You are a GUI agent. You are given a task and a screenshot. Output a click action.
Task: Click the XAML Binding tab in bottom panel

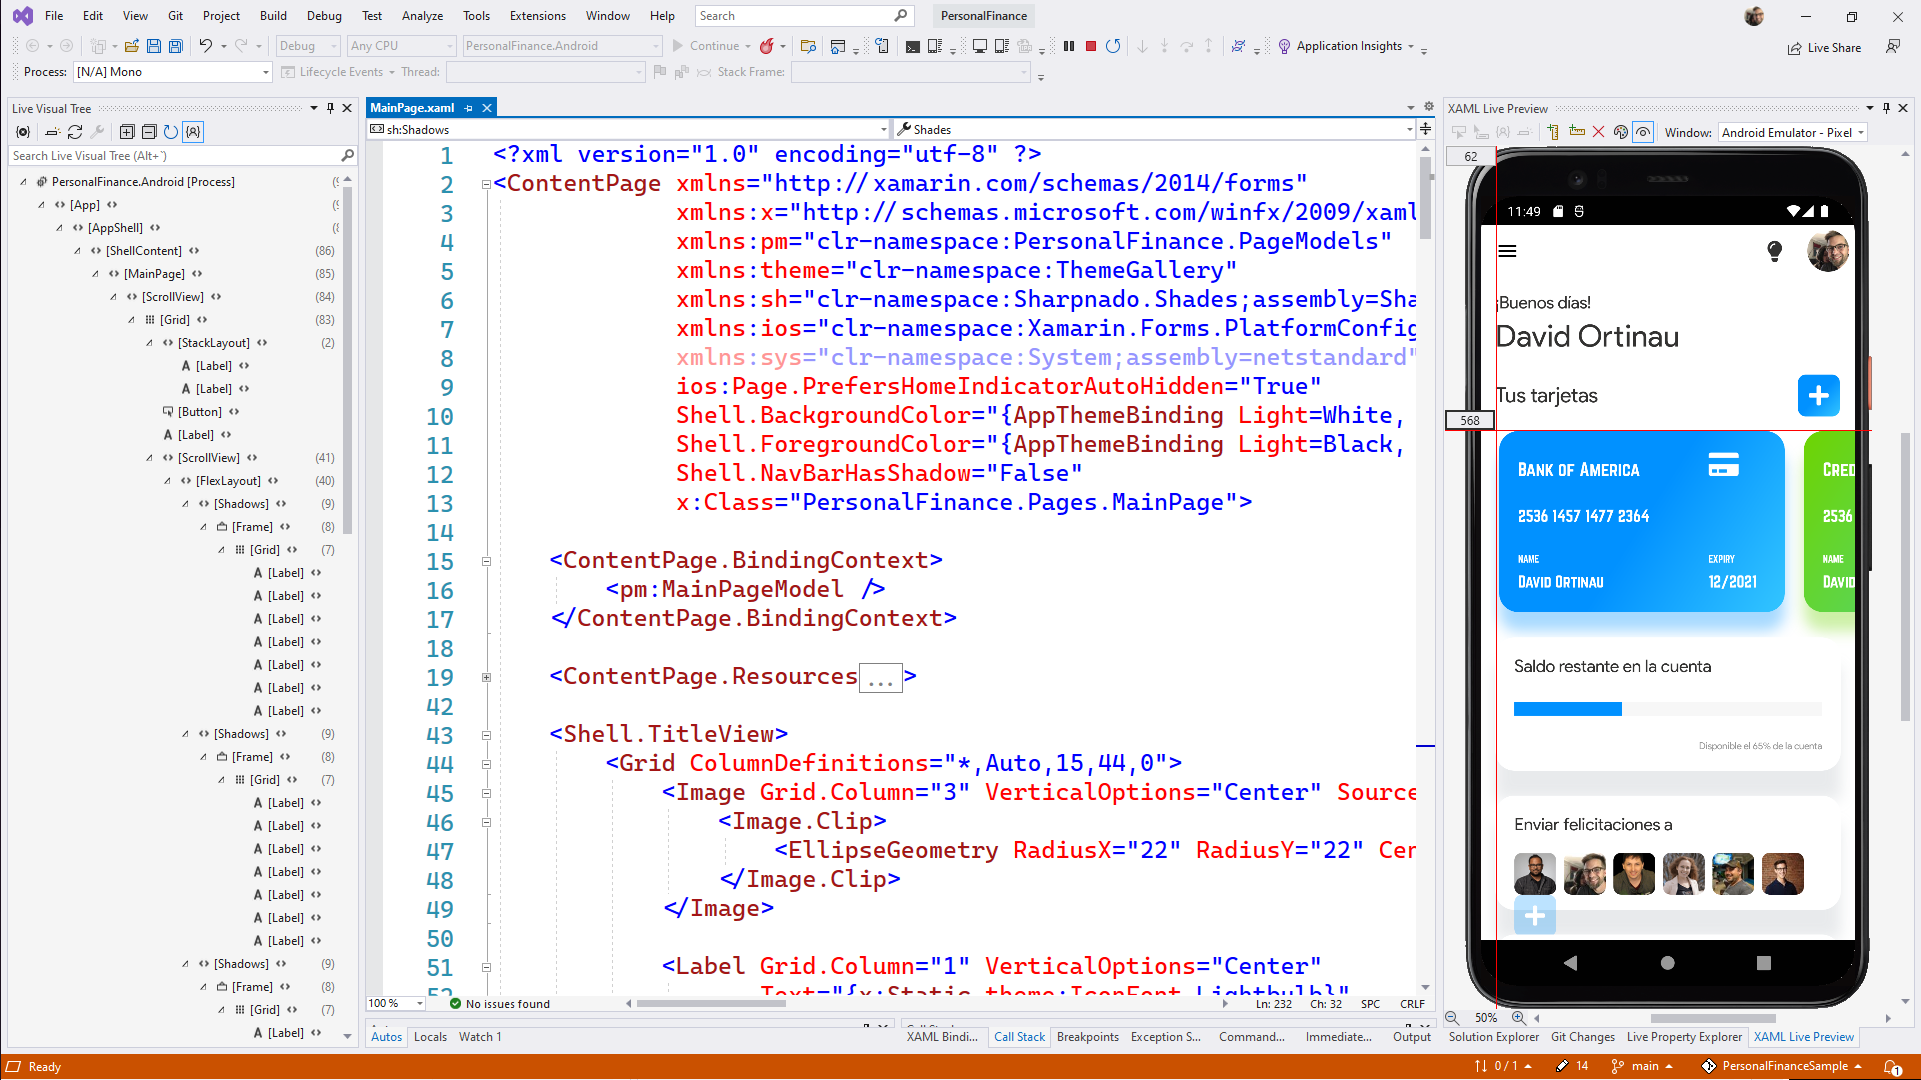tap(941, 1036)
